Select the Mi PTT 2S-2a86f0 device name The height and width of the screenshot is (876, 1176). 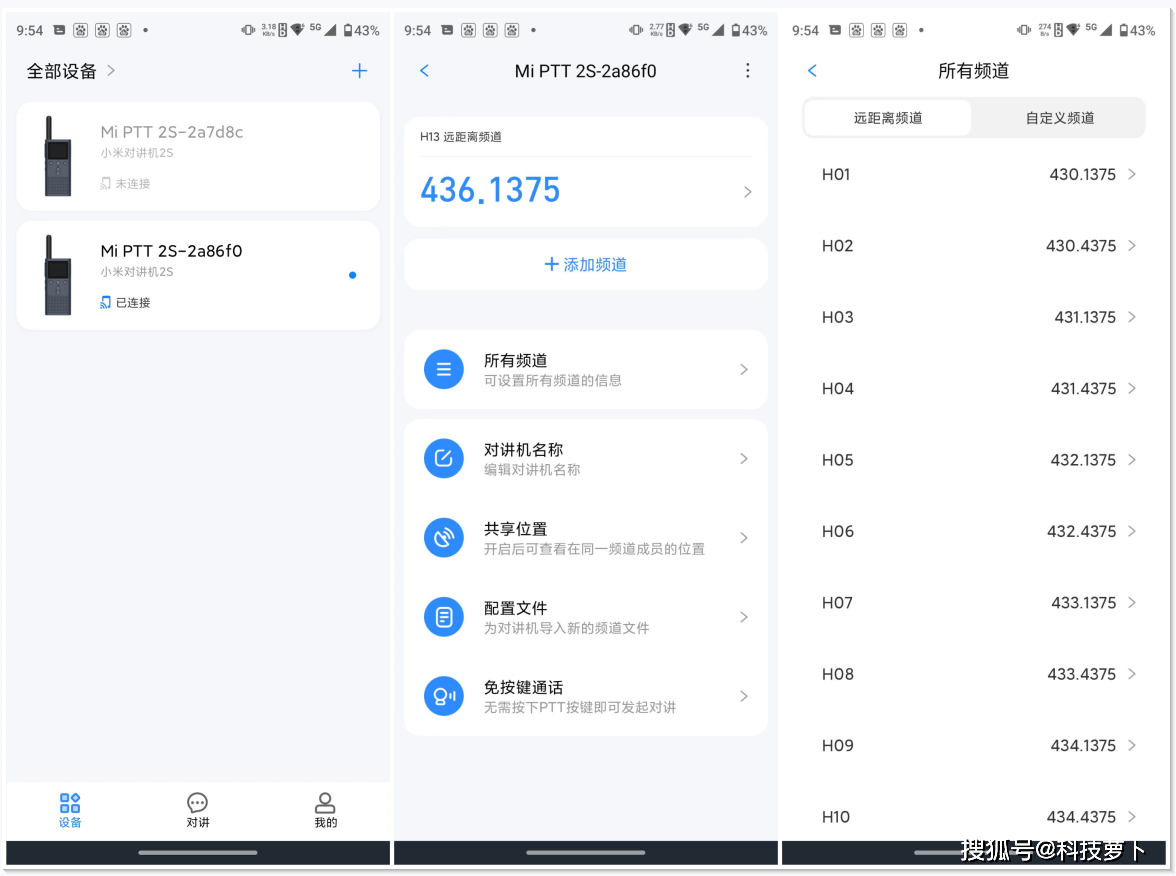point(172,251)
